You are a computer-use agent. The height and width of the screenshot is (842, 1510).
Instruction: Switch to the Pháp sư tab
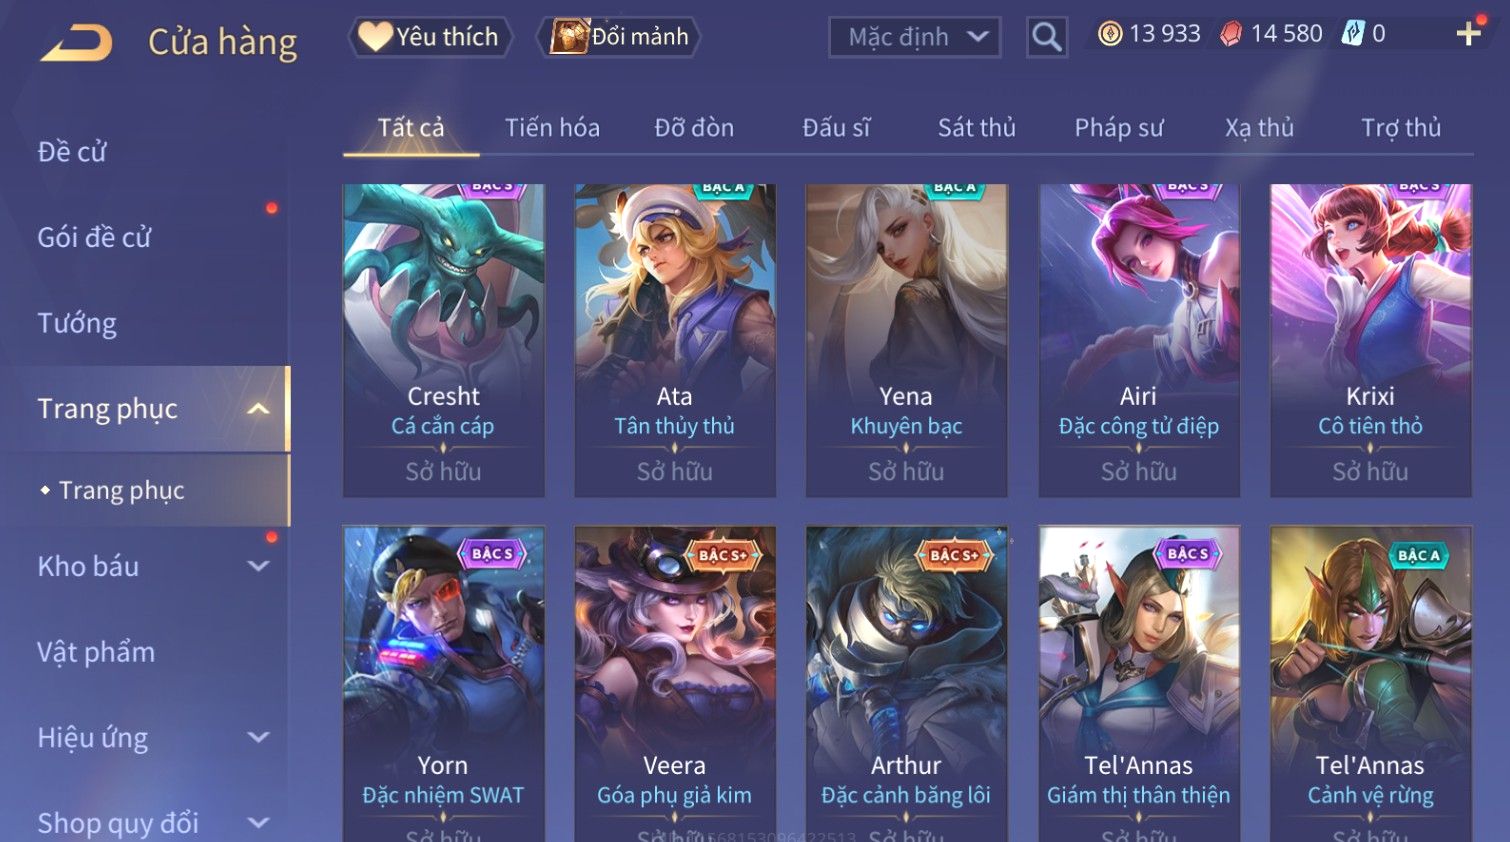(x=1118, y=128)
